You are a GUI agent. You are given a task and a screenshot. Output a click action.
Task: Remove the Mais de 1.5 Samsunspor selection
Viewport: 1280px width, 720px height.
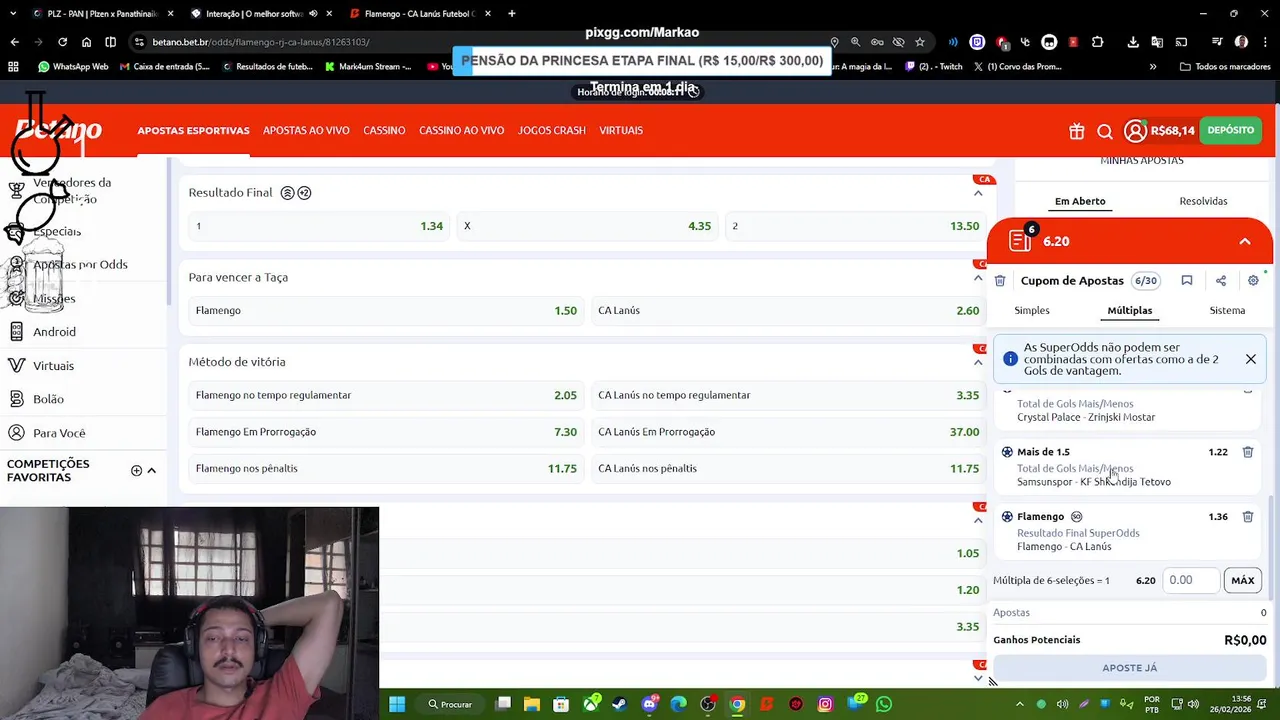tap(1248, 452)
